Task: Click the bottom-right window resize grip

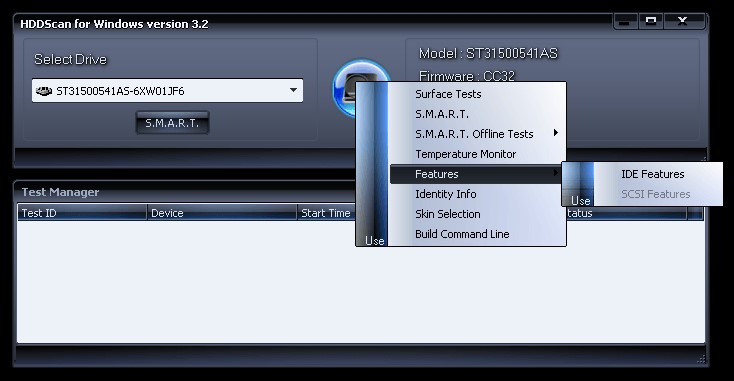Action: (x=701, y=359)
